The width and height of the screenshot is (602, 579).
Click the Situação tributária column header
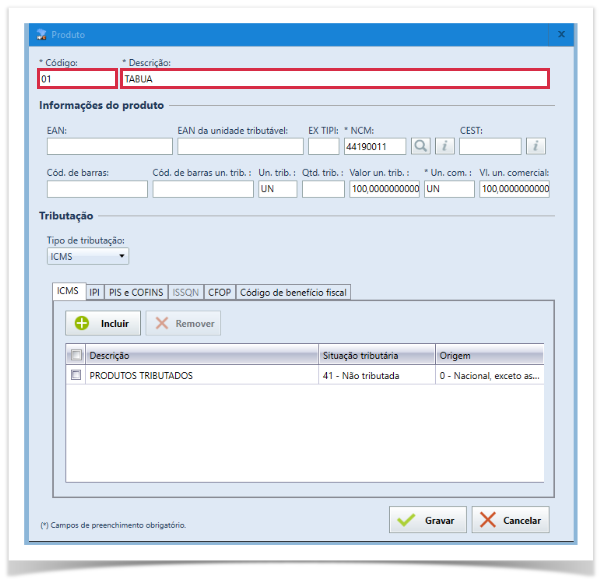coord(377,355)
